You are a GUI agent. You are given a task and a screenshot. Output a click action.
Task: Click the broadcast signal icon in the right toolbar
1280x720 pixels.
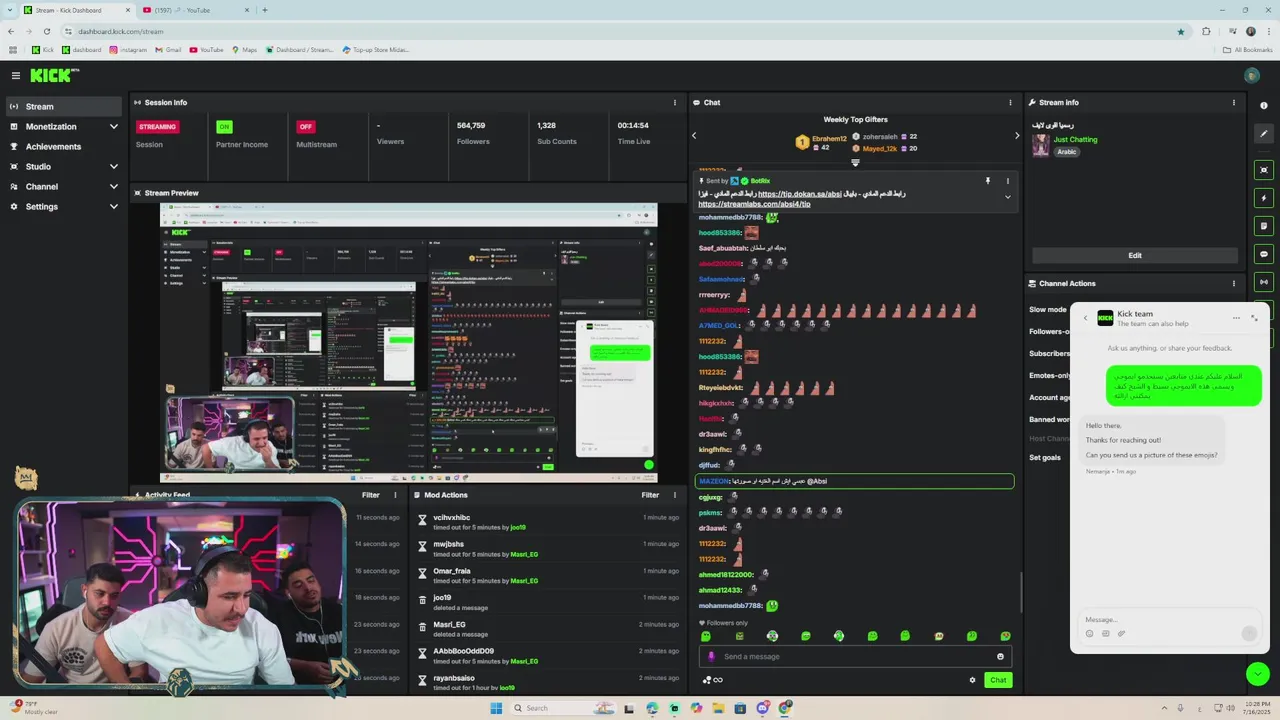[1264, 282]
